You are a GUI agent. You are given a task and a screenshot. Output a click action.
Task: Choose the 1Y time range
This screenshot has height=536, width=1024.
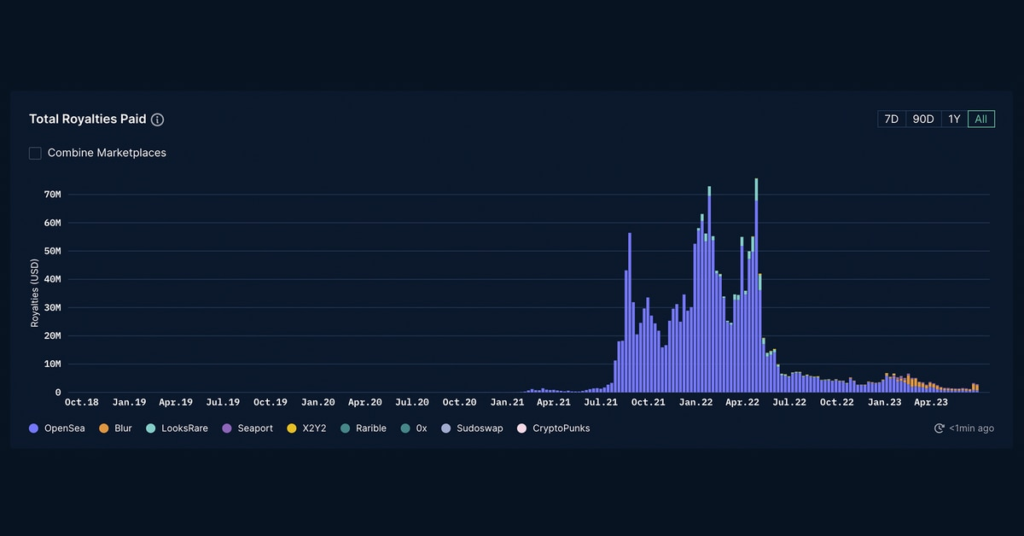point(954,119)
